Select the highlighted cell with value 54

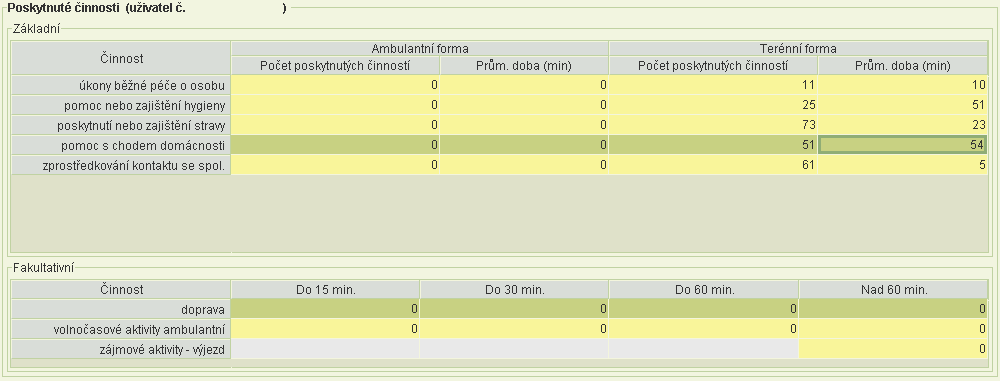(x=903, y=145)
